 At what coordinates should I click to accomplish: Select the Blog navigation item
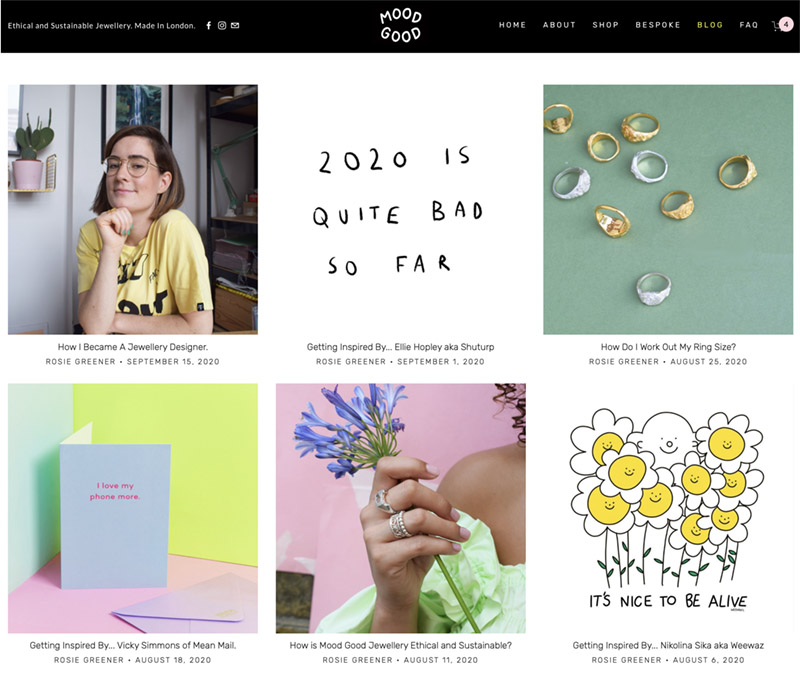[710, 25]
